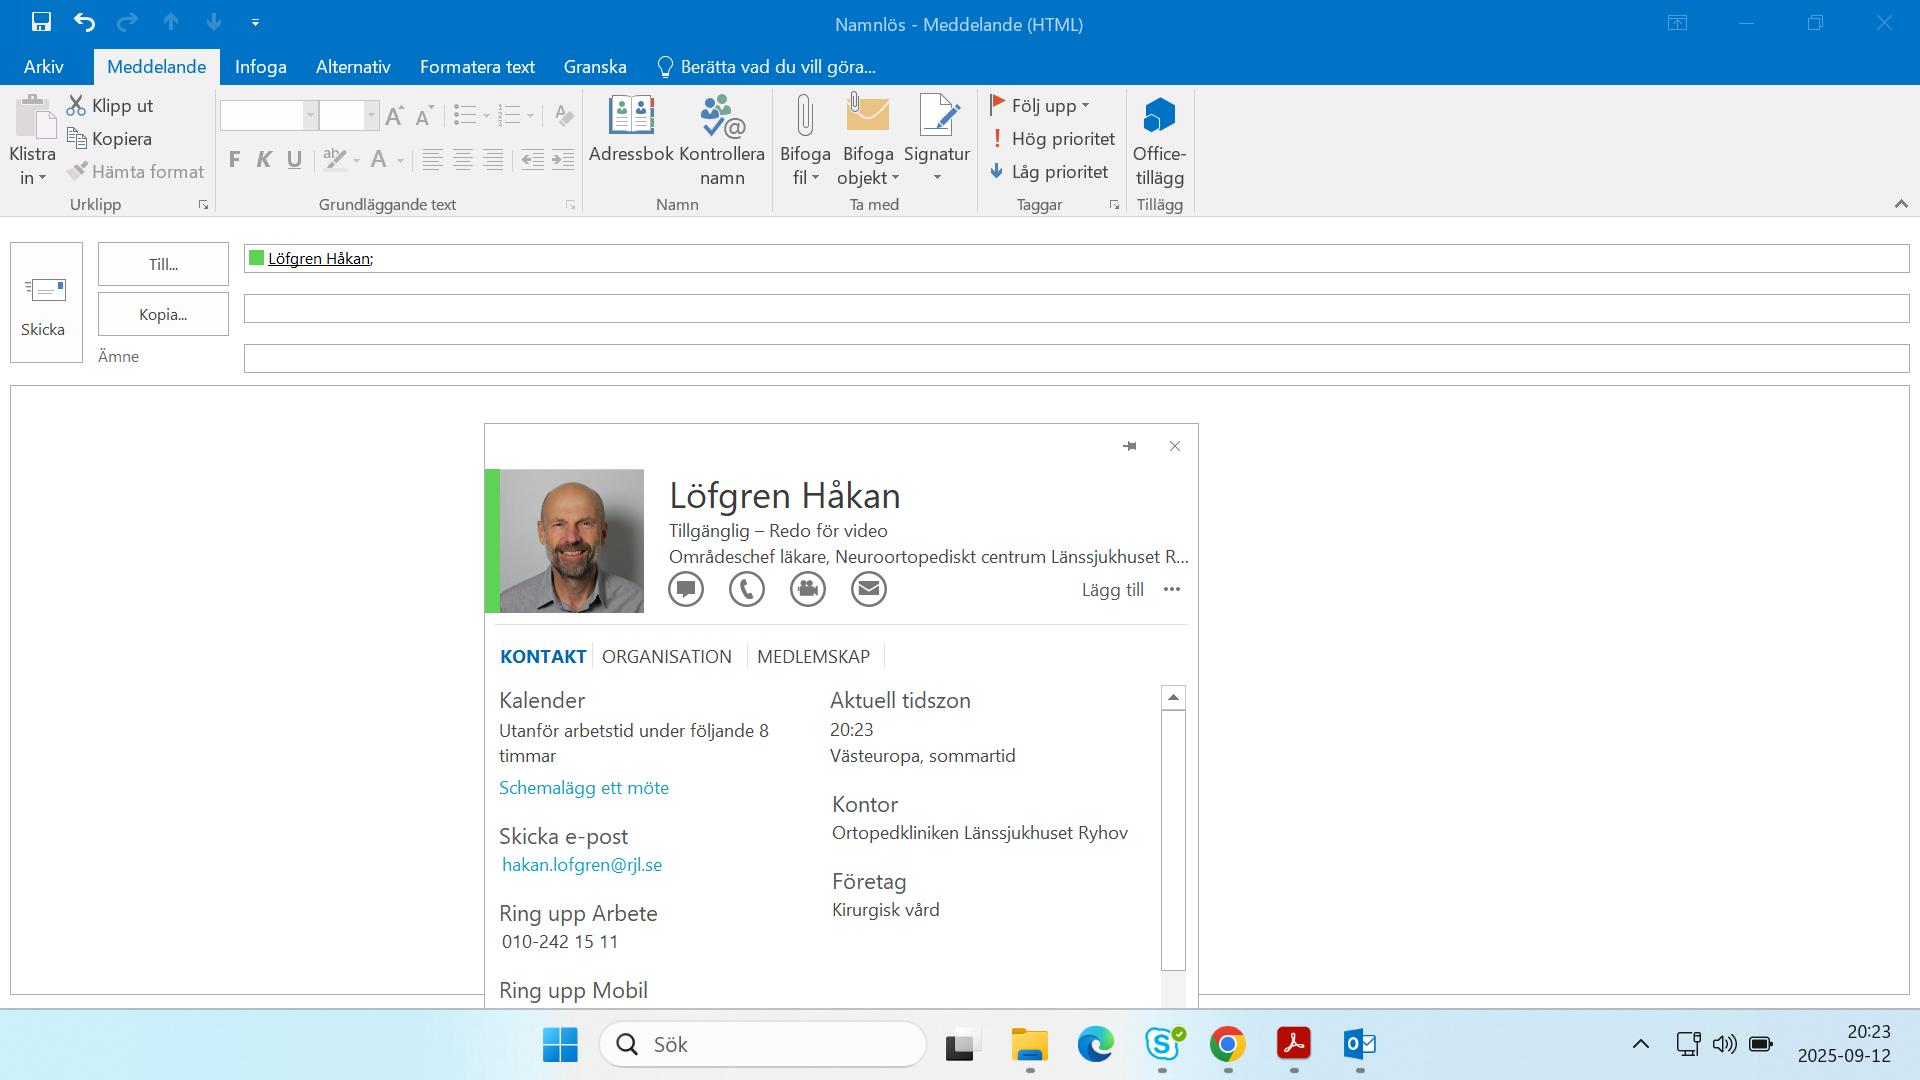Screen dimensions: 1920x1080
Task: Open Chrome from the taskbar
Action: (1227, 1045)
